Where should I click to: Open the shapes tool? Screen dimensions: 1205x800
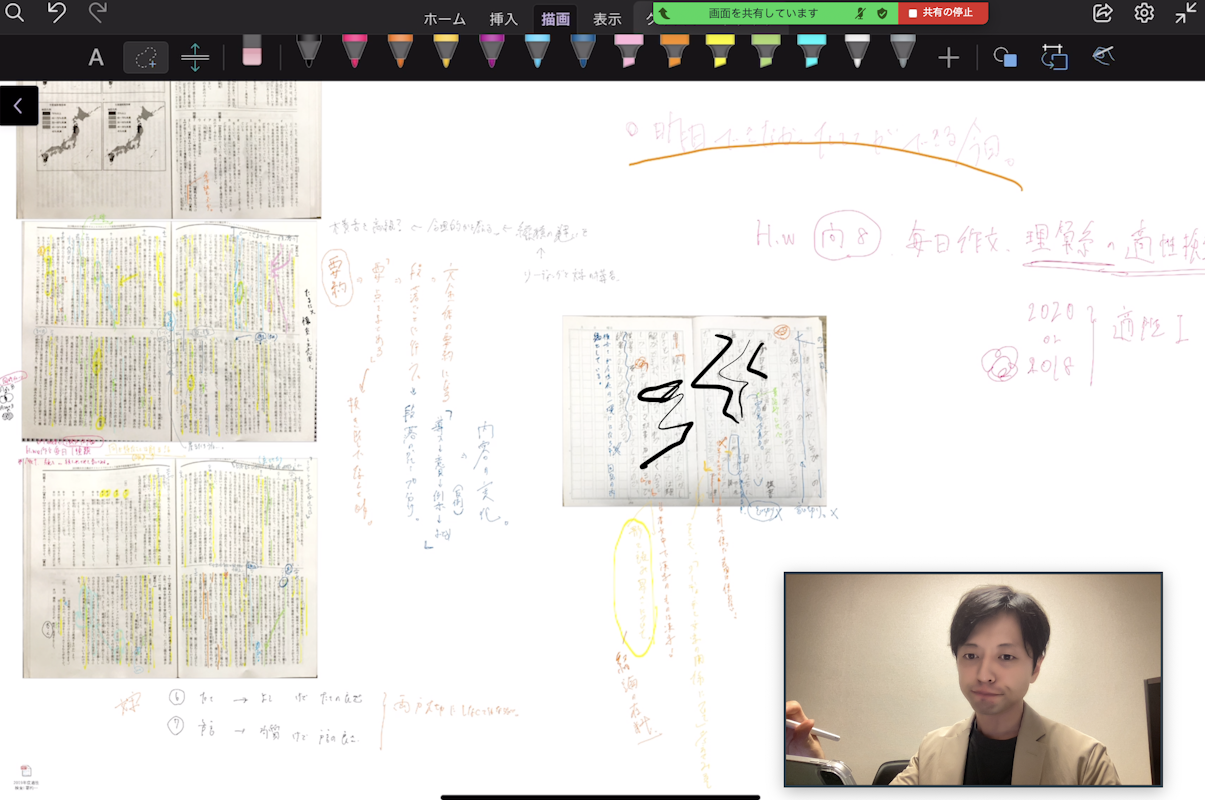[1004, 57]
